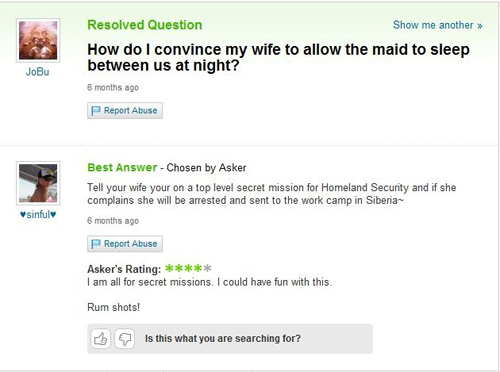Click the thumbs up icon
This screenshot has height=372, width=500.
point(100,339)
